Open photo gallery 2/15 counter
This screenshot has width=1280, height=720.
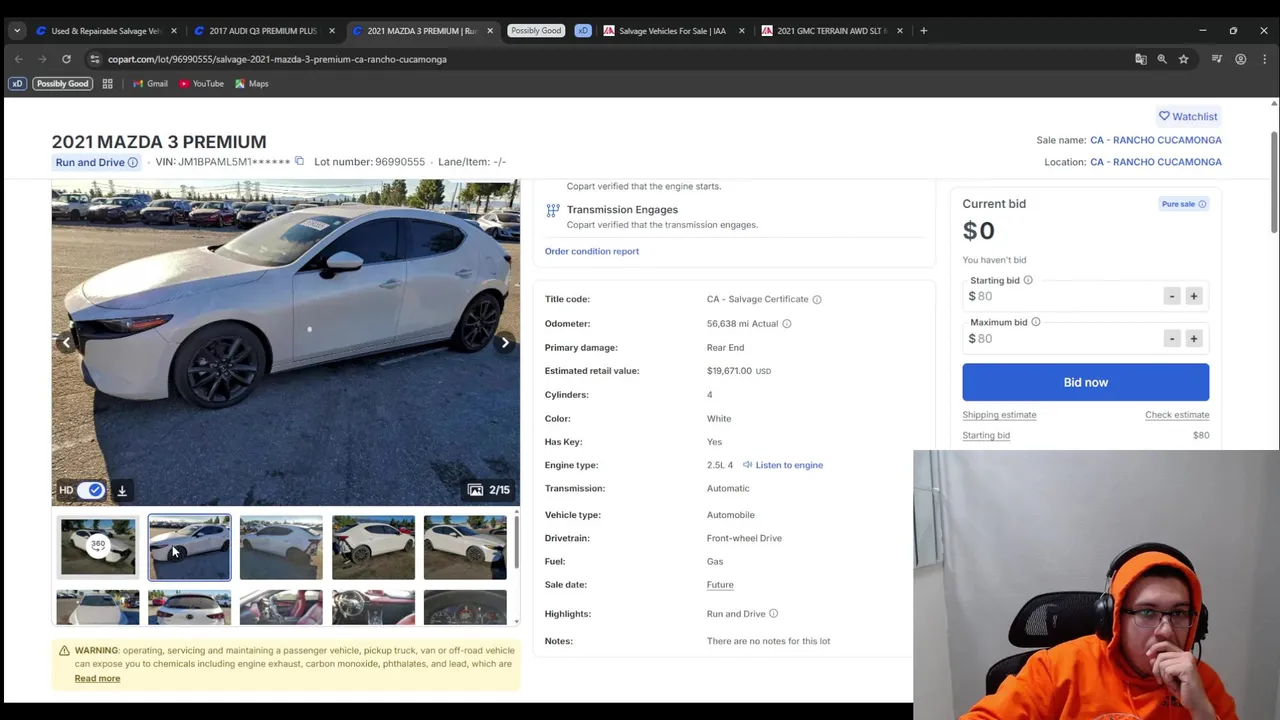point(490,490)
